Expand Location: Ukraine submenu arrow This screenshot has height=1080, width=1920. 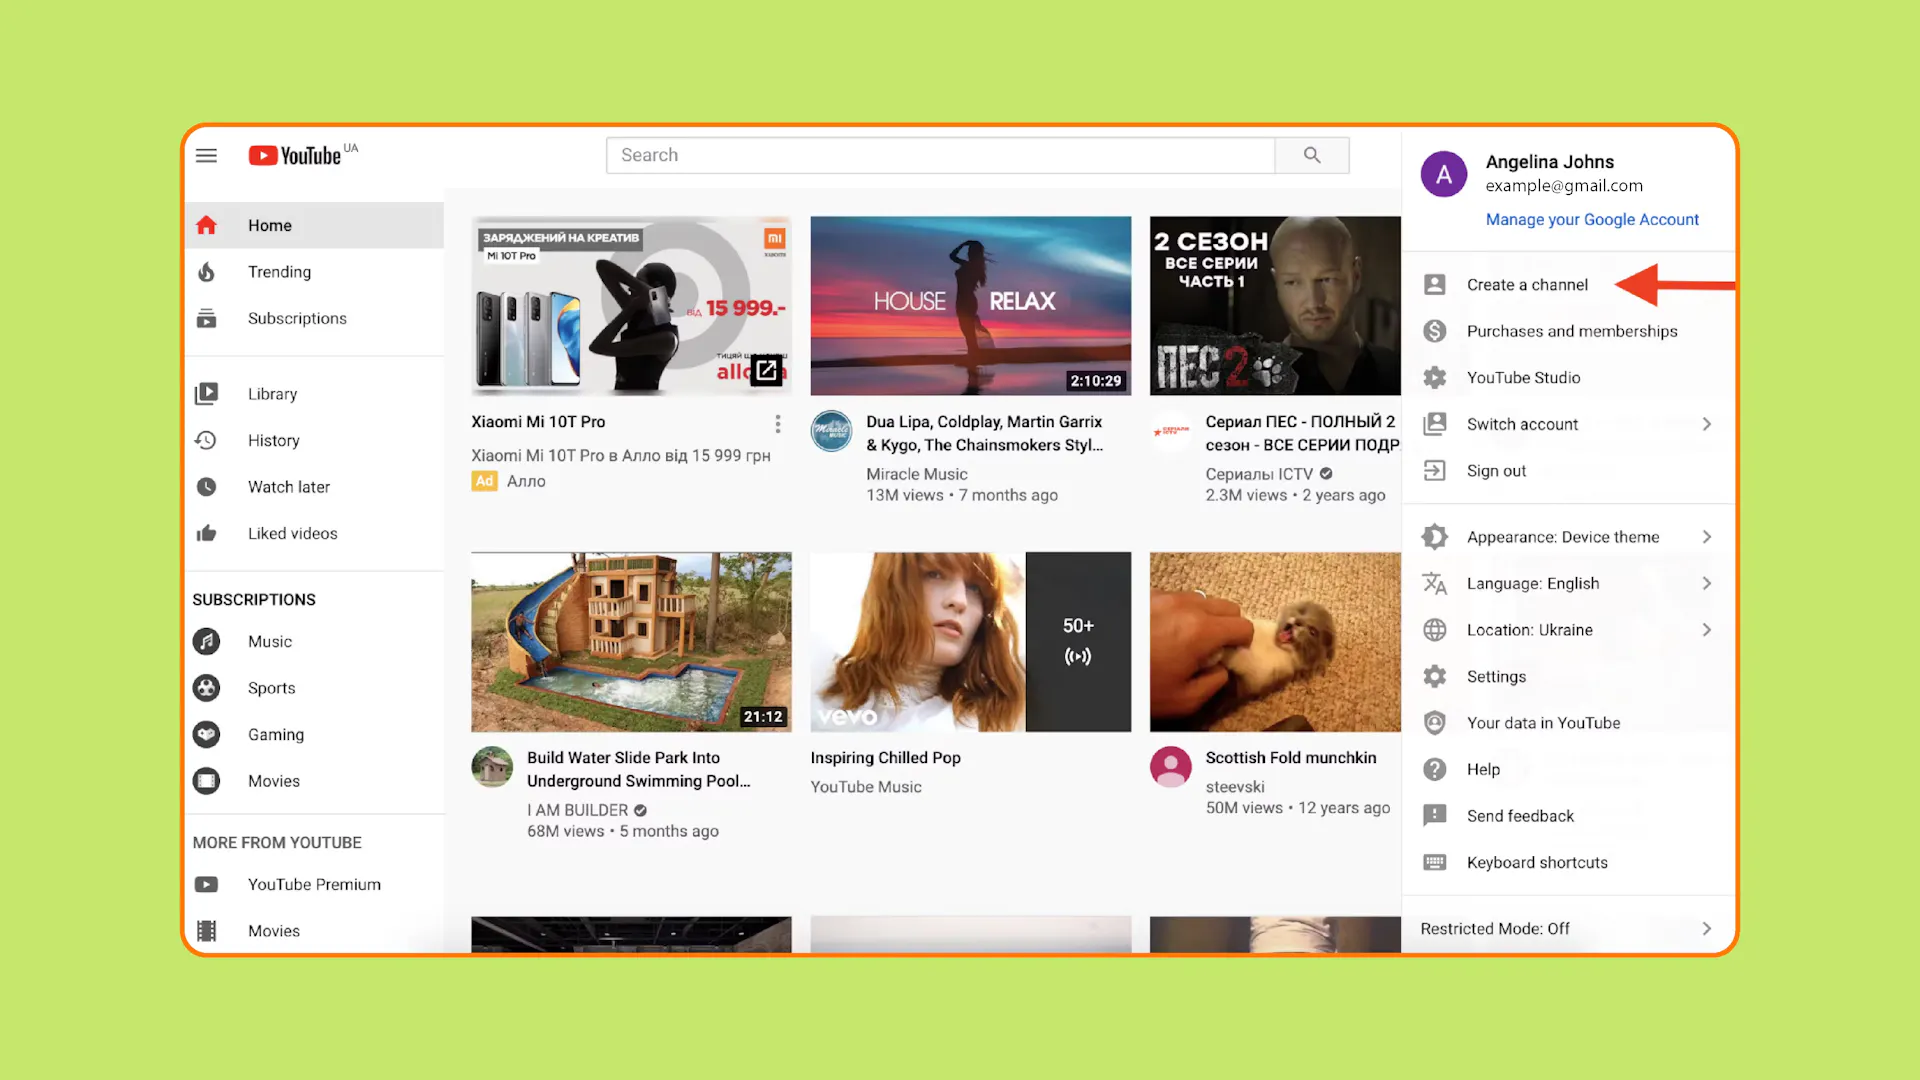click(x=1706, y=630)
